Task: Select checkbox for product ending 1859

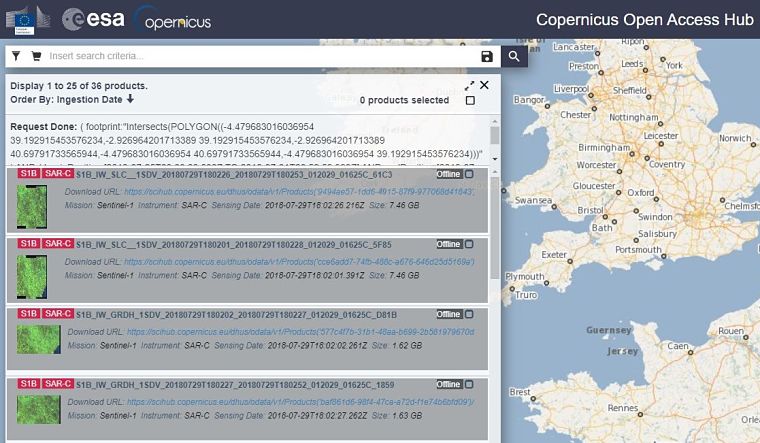Action: (x=469, y=384)
